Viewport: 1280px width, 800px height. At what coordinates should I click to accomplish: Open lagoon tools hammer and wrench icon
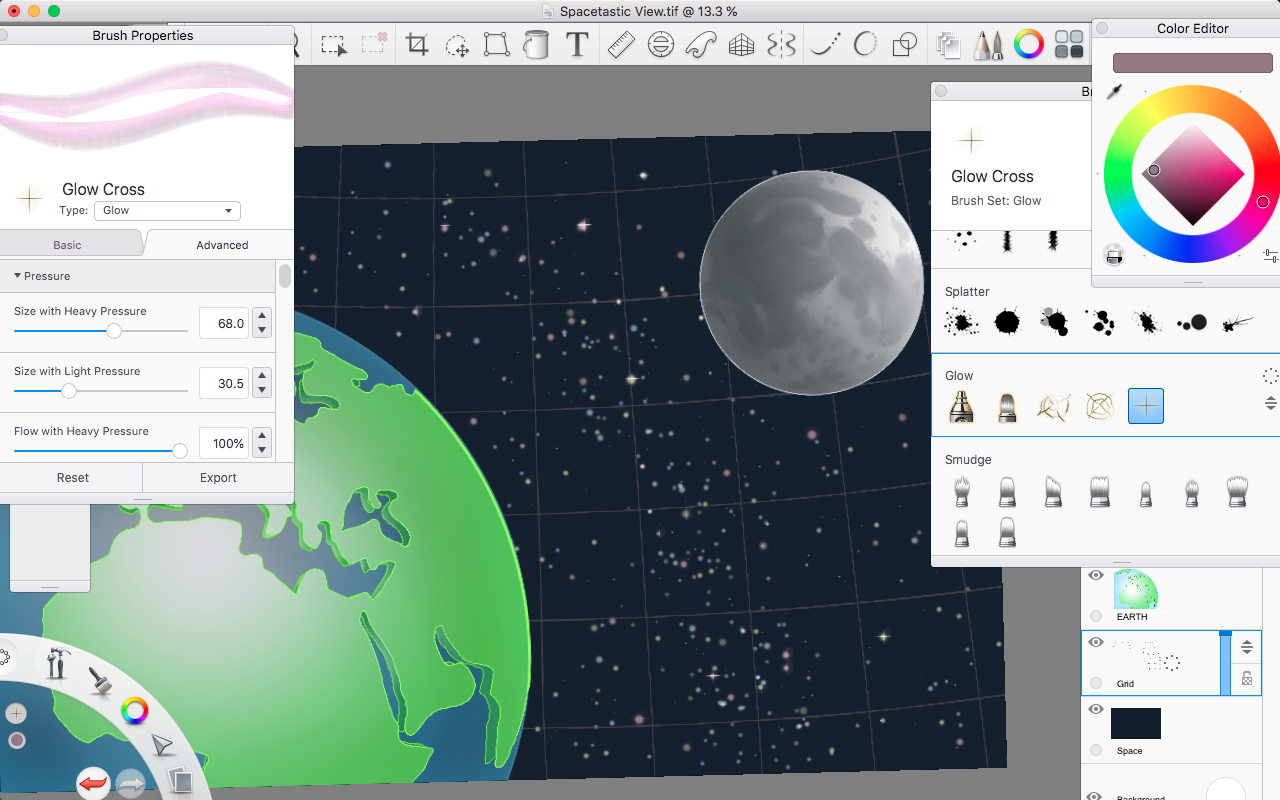coord(57,663)
